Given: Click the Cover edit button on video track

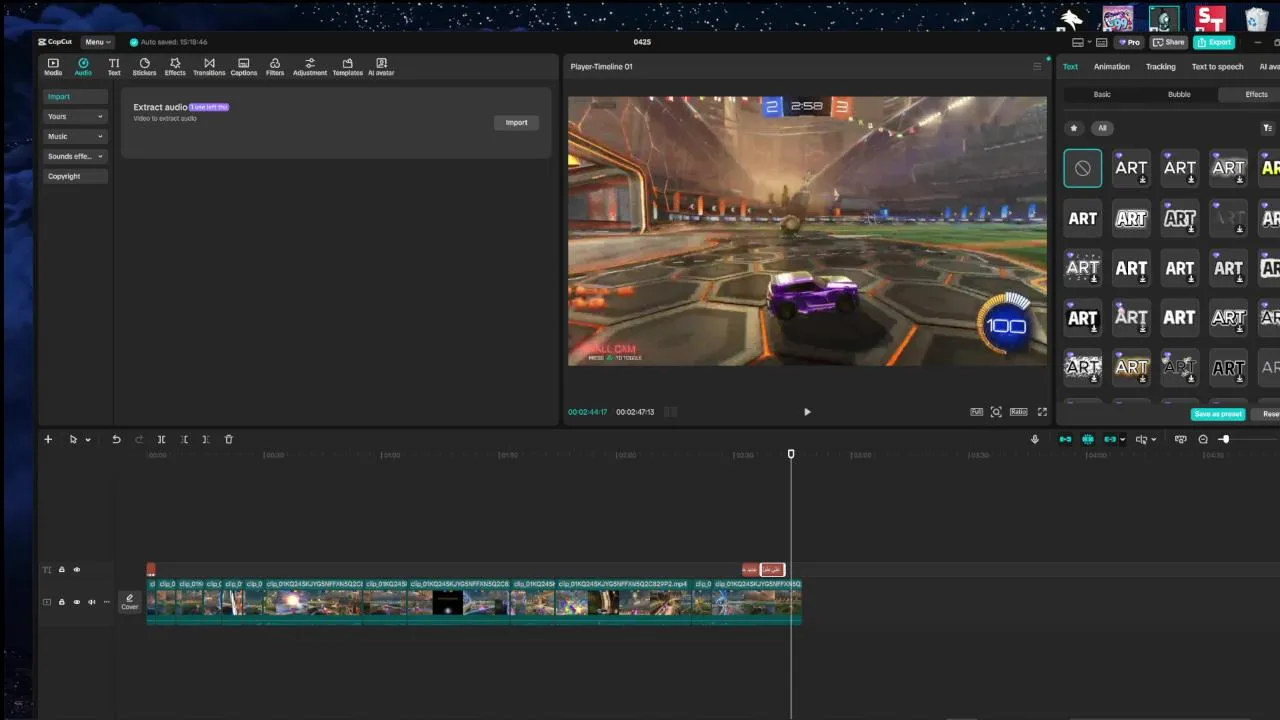Looking at the screenshot, I should coord(129,602).
